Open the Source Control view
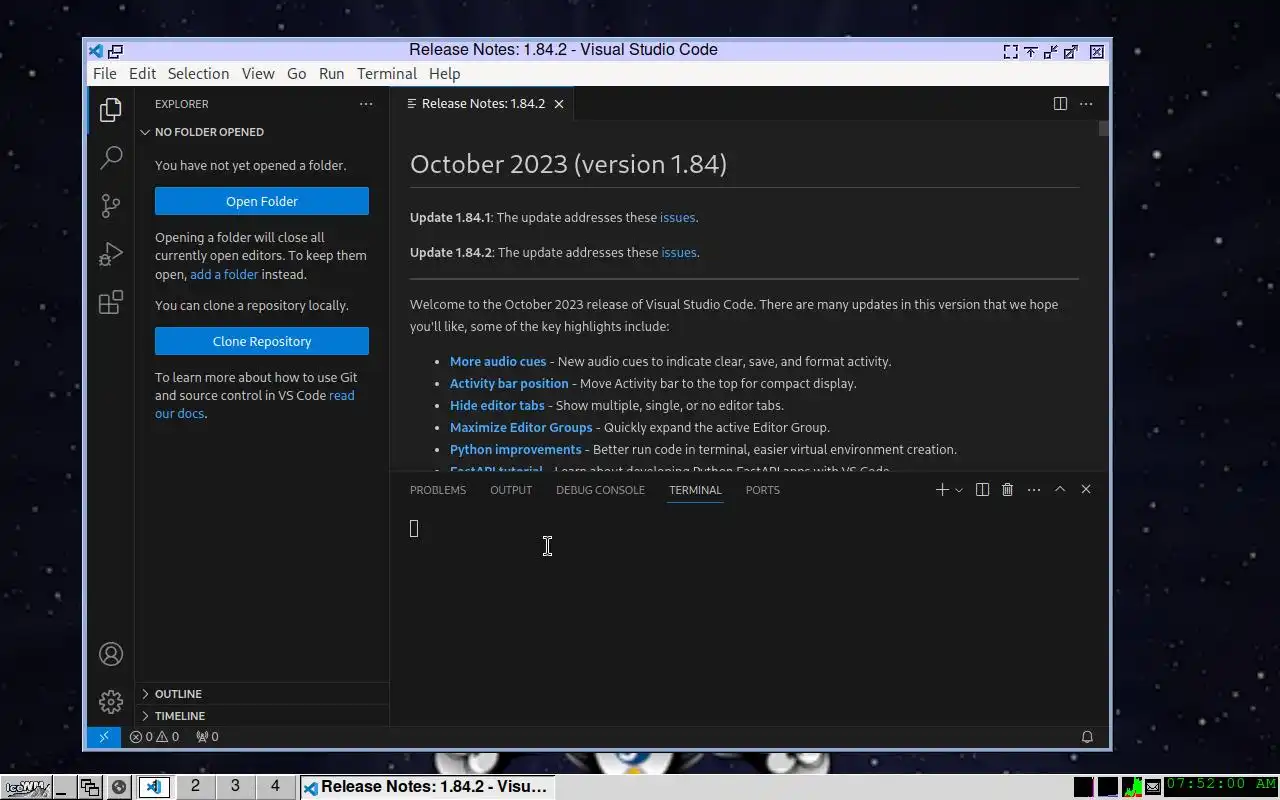 pos(111,205)
